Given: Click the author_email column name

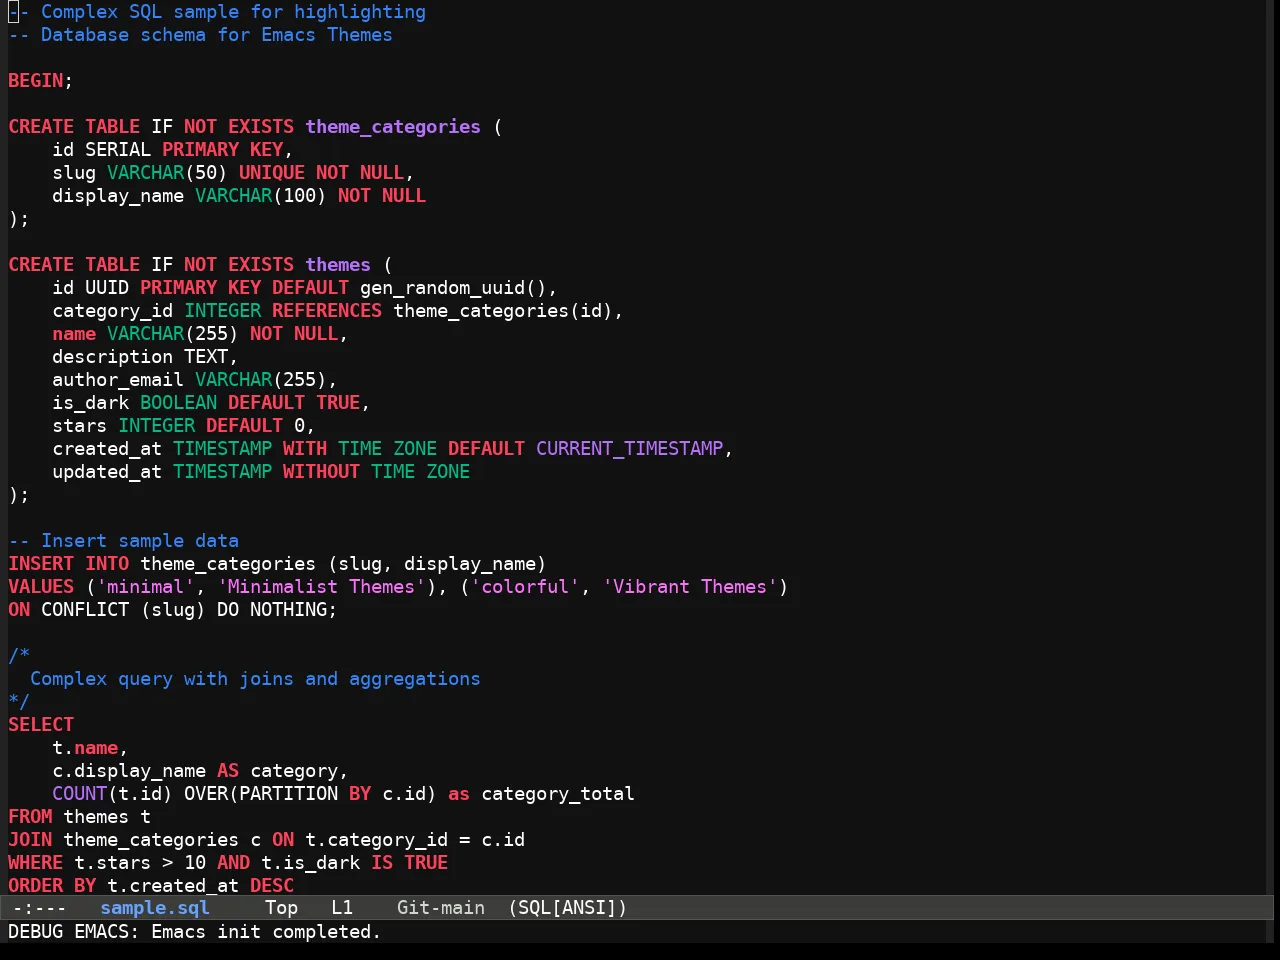Looking at the screenshot, I should coord(118,380).
